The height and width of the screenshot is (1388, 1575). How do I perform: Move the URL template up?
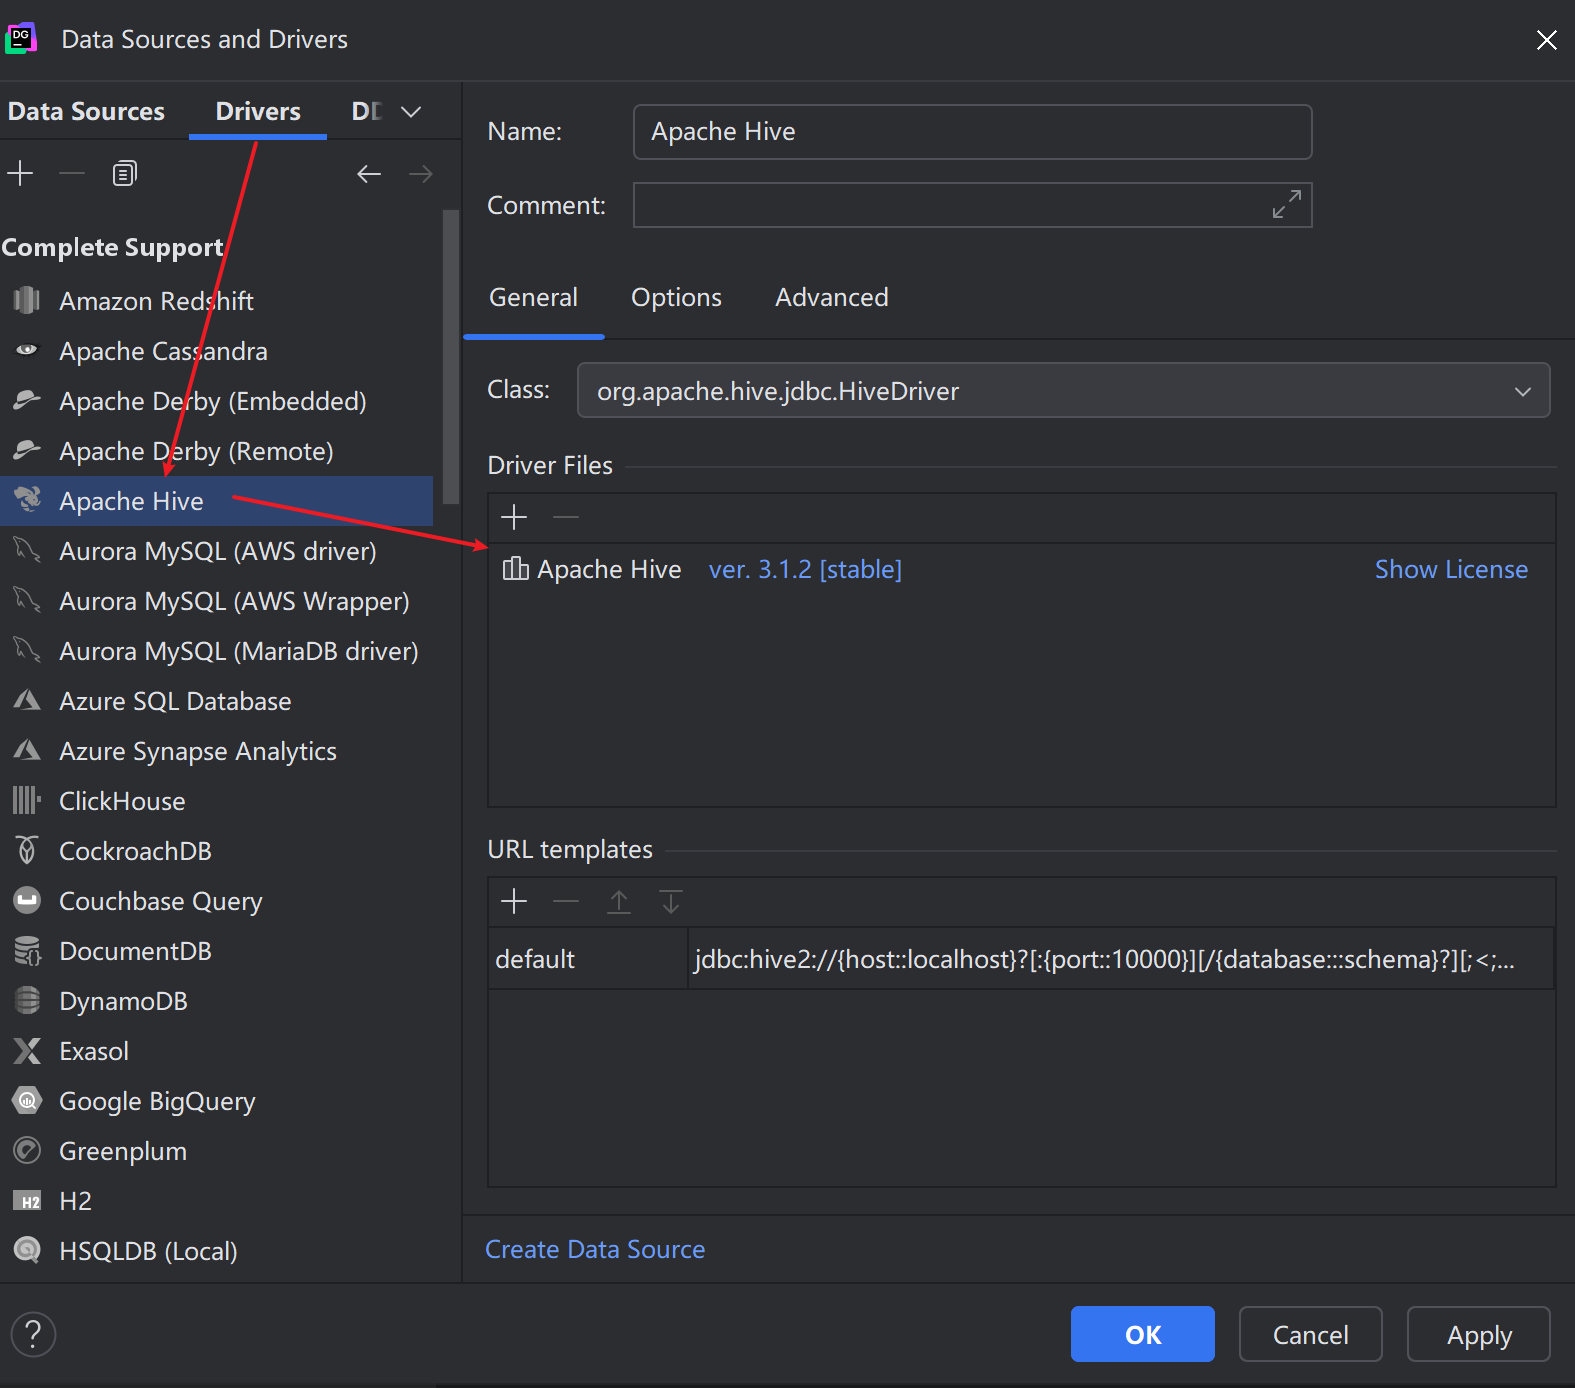619,901
